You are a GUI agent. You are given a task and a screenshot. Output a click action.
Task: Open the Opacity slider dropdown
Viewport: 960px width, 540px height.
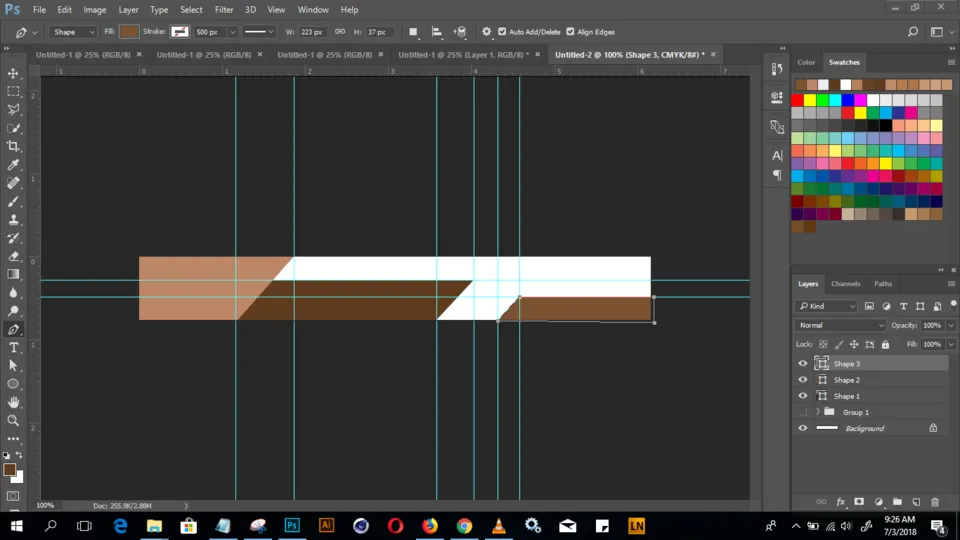pos(951,325)
